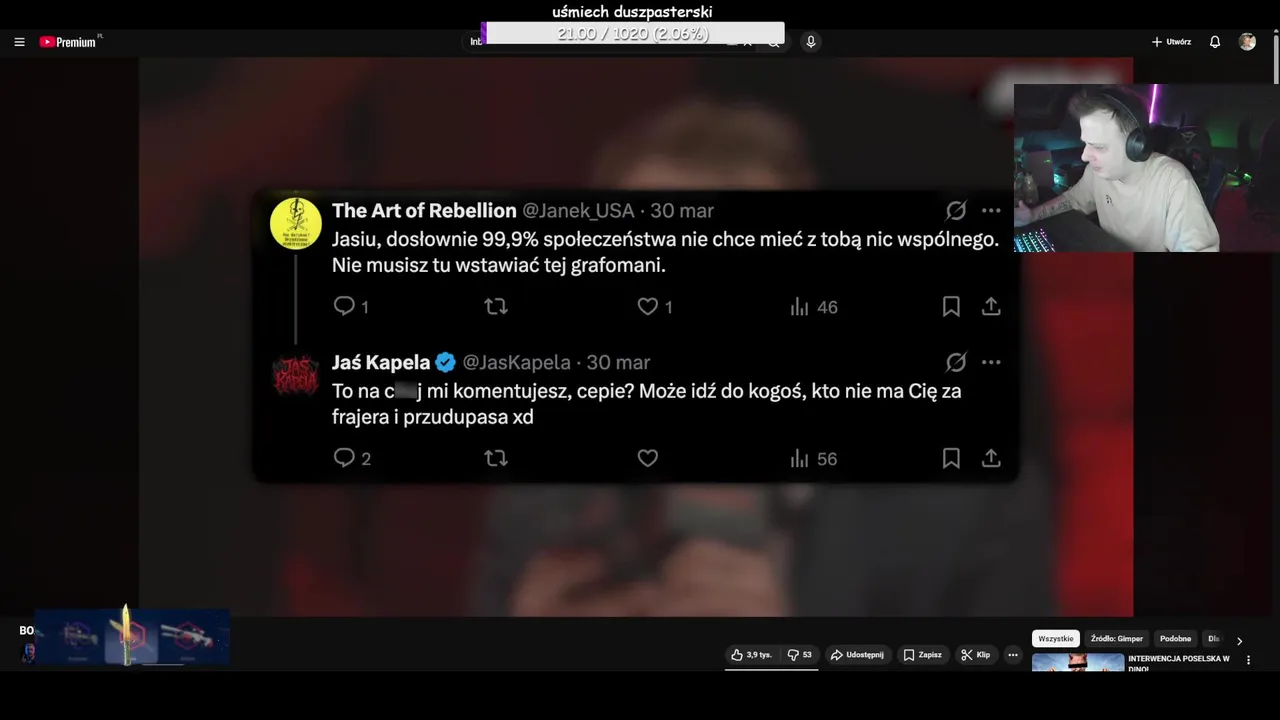This screenshot has height=720, width=1280.
Task: Open the YouTube hamburger guide menu
Action: [19, 42]
